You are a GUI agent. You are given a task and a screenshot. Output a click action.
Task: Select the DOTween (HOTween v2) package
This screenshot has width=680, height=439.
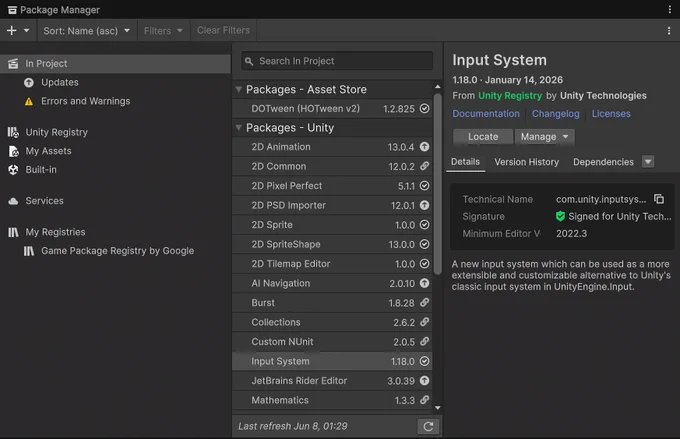(x=332, y=108)
